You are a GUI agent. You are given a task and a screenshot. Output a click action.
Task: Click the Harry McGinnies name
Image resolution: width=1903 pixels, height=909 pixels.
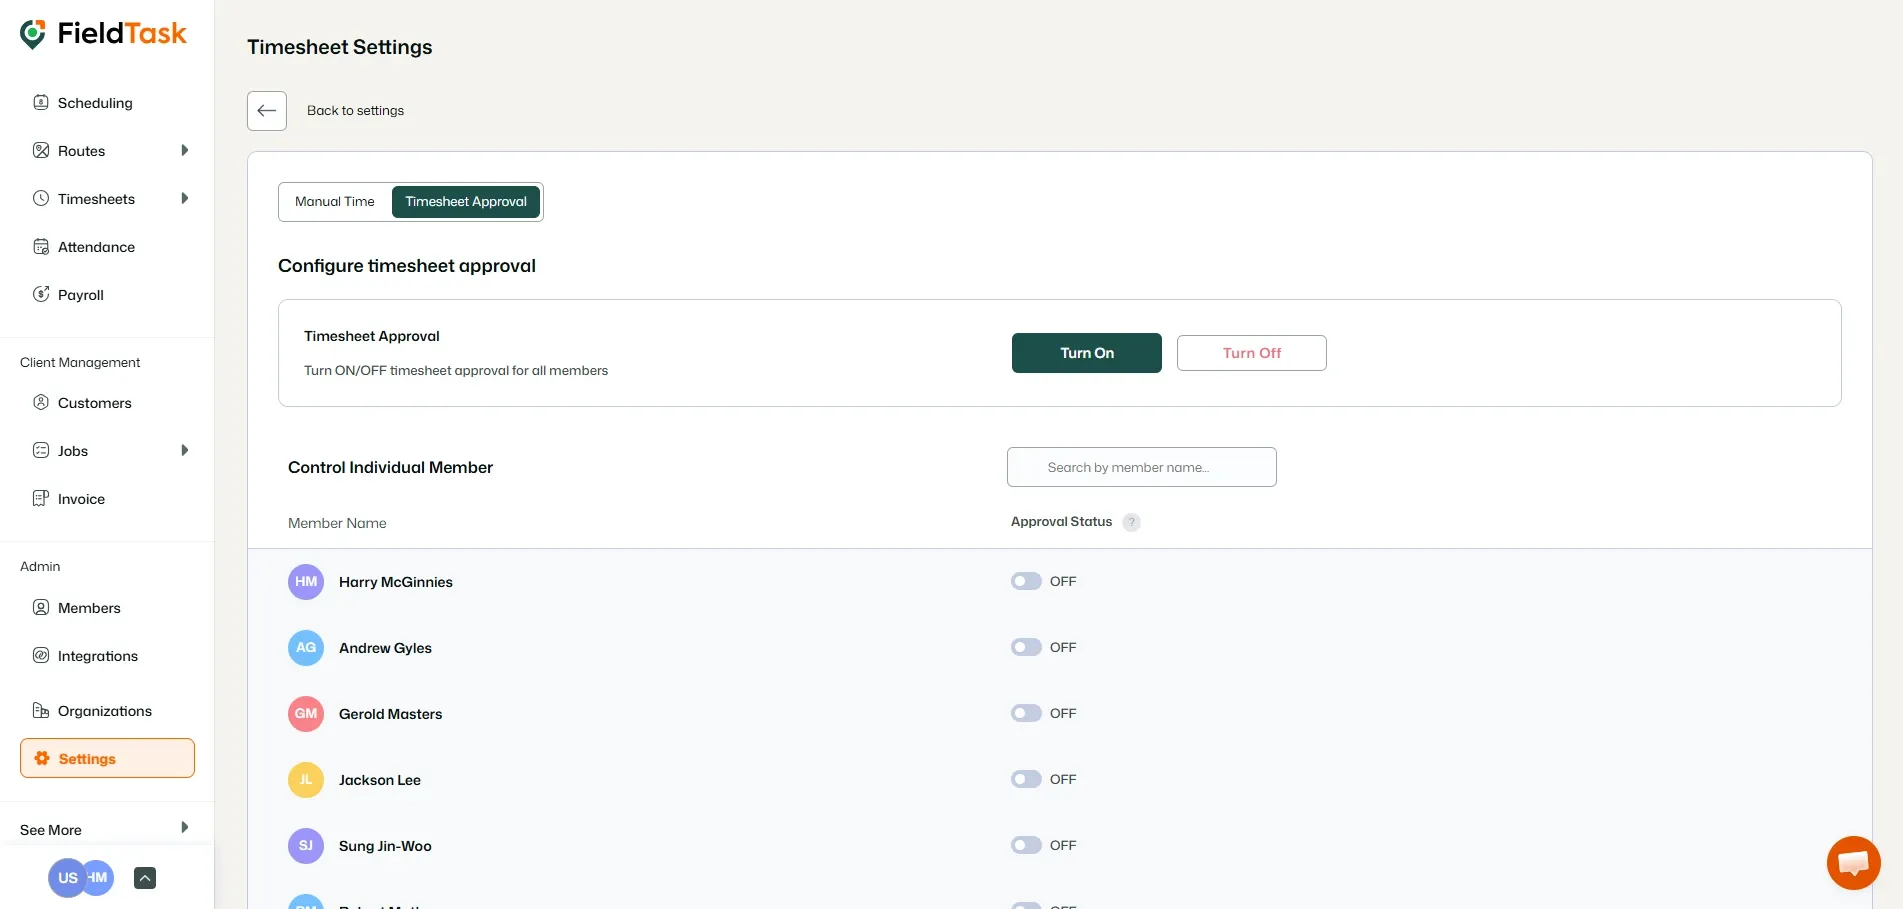pos(396,582)
